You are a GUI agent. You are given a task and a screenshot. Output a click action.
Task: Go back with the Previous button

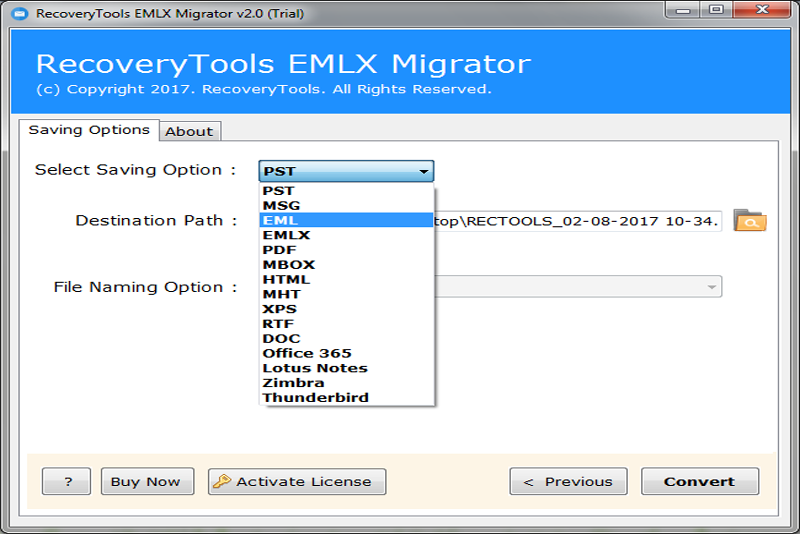[568, 481]
